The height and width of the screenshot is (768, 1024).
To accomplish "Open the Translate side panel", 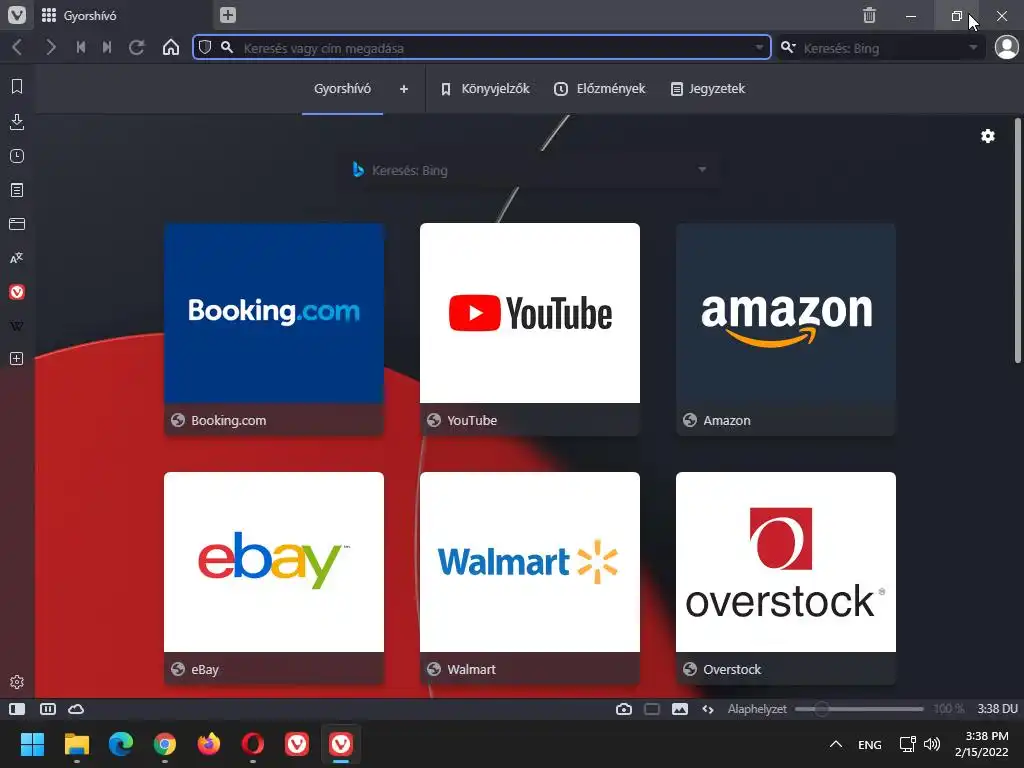I will pyautogui.click(x=17, y=258).
